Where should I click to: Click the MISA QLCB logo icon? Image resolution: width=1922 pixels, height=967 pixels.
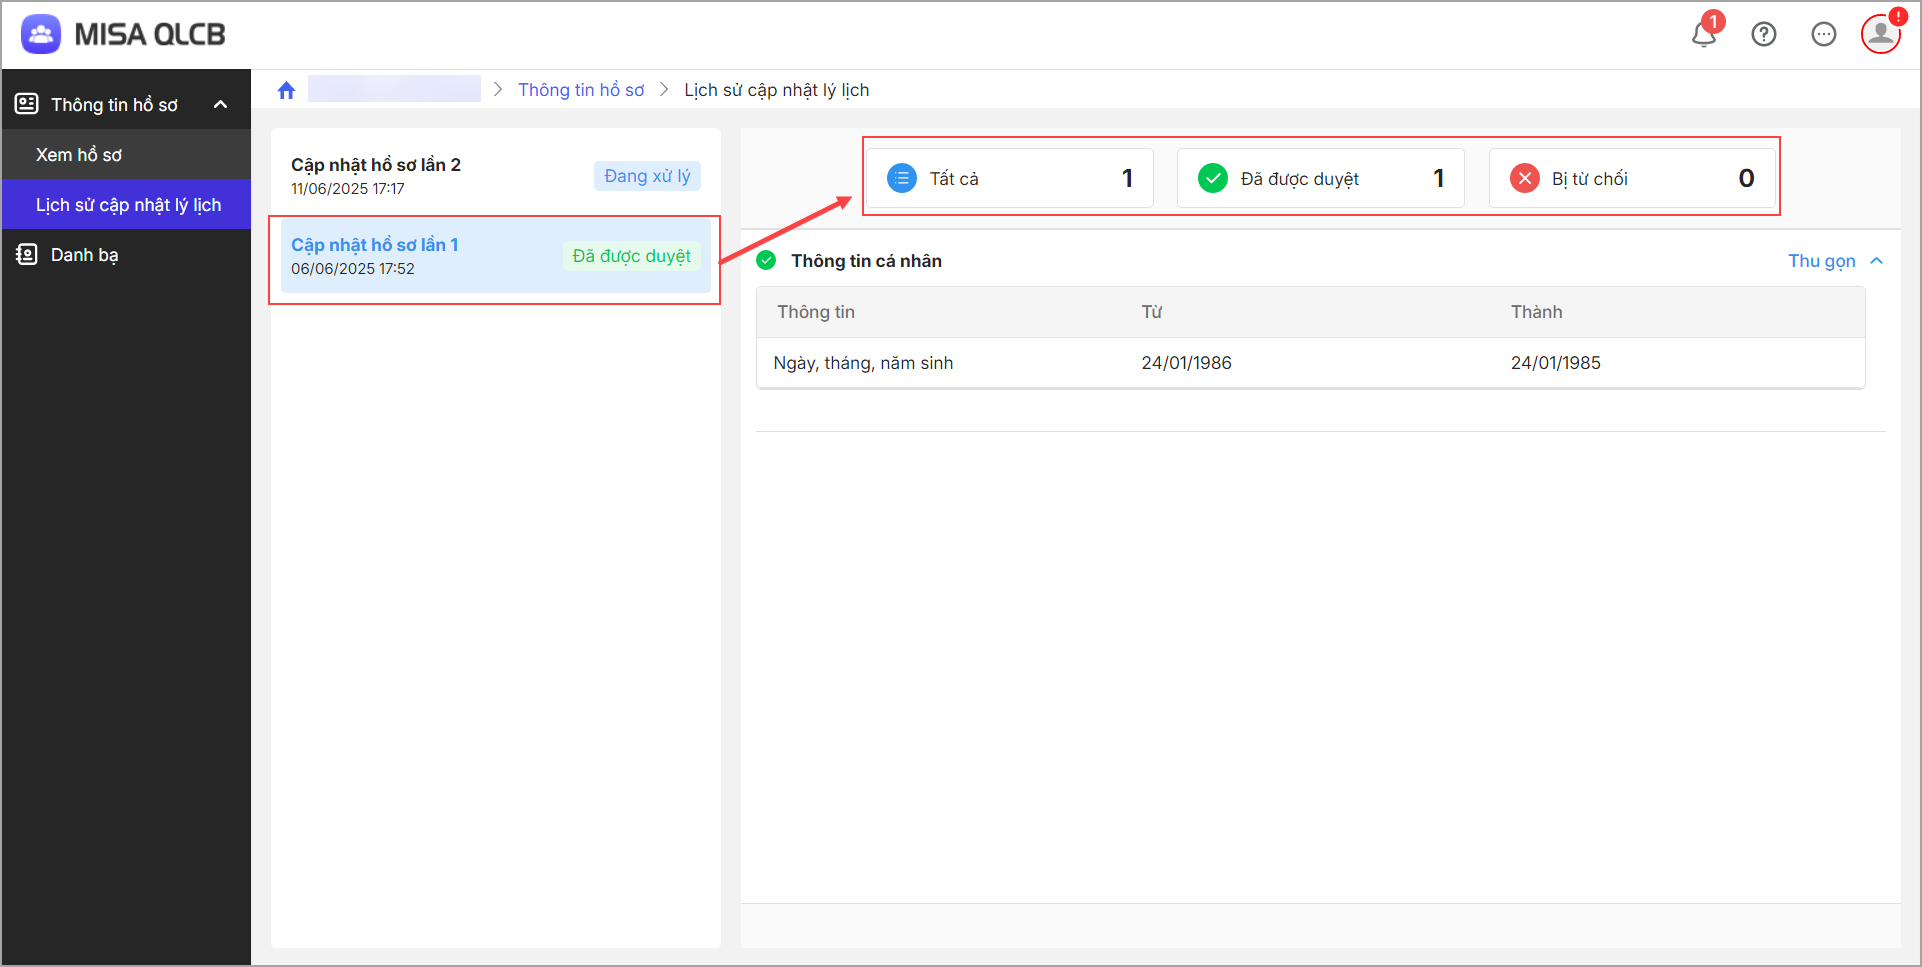point(41,34)
